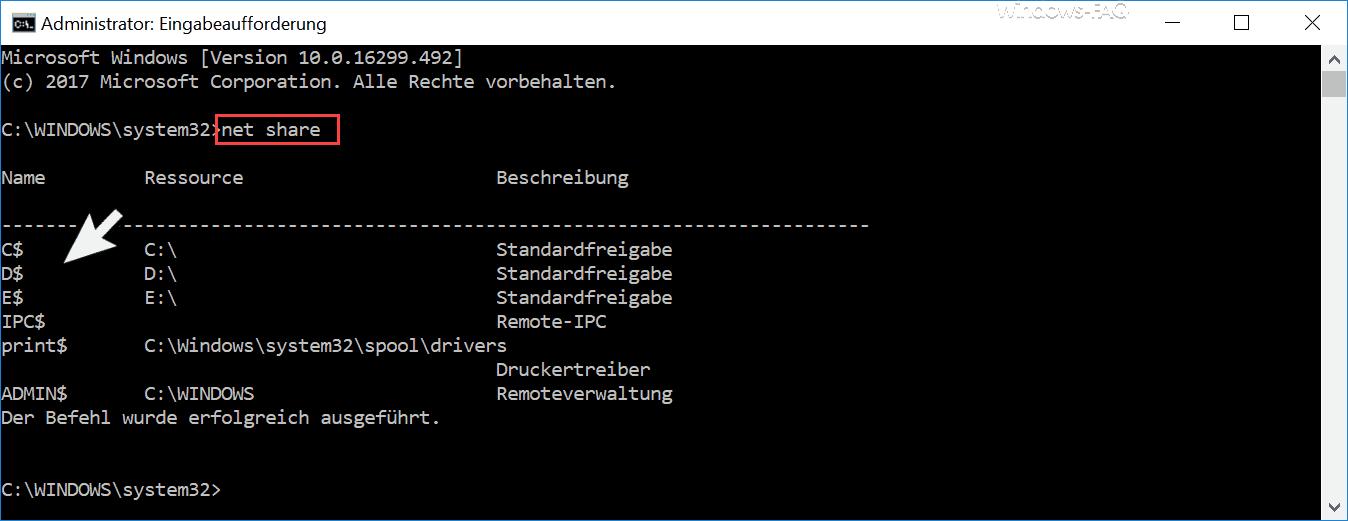Click the 'Beschreibung' column header
Image resolution: width=1348 pixels, height=521 pixels.
pos(562,178)
